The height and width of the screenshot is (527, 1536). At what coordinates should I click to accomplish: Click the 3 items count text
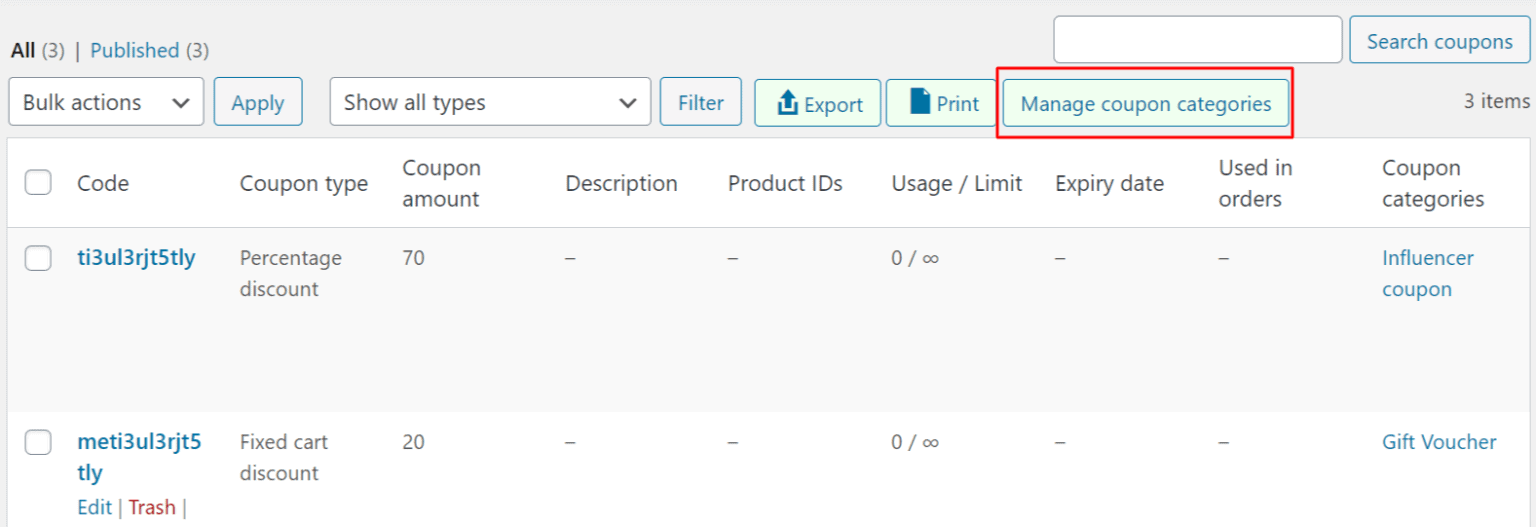[1497, 101]
